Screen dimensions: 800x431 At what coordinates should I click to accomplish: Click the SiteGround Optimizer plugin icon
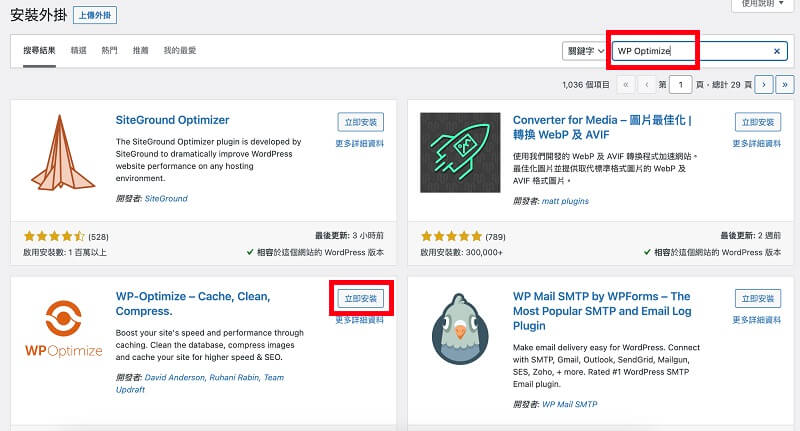(x=63, y=153)
